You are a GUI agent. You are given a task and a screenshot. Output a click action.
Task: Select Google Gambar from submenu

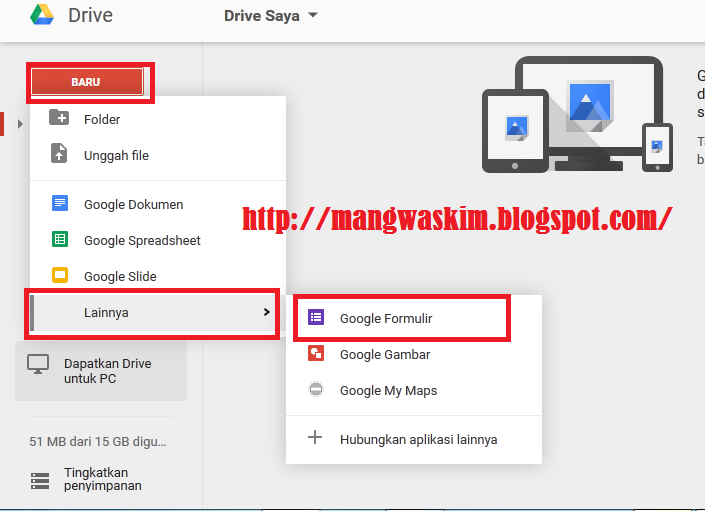[x=414, y=354]
